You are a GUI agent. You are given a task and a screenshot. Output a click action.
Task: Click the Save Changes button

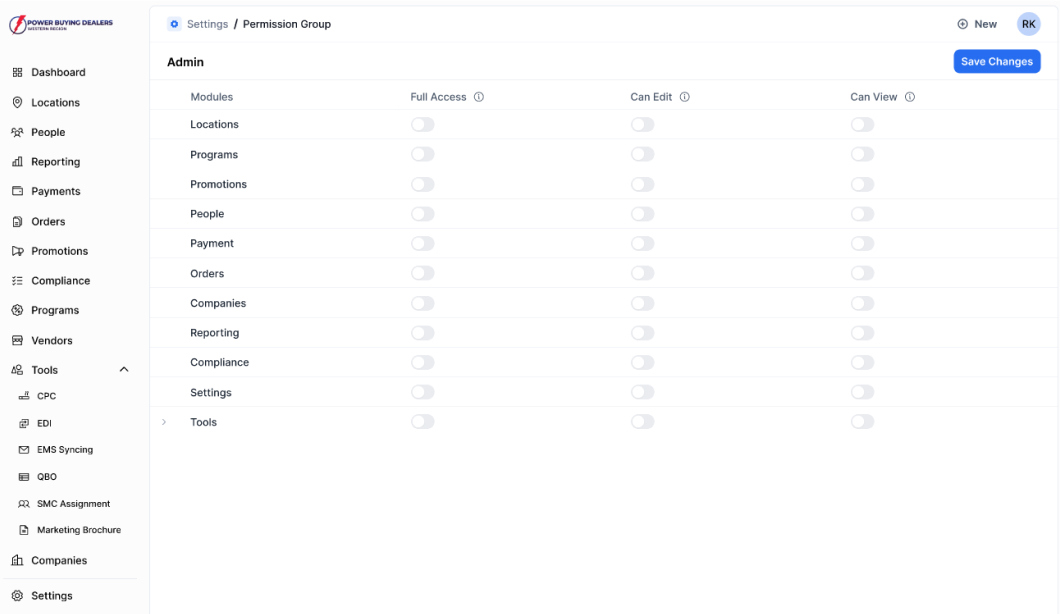point(996,61)
